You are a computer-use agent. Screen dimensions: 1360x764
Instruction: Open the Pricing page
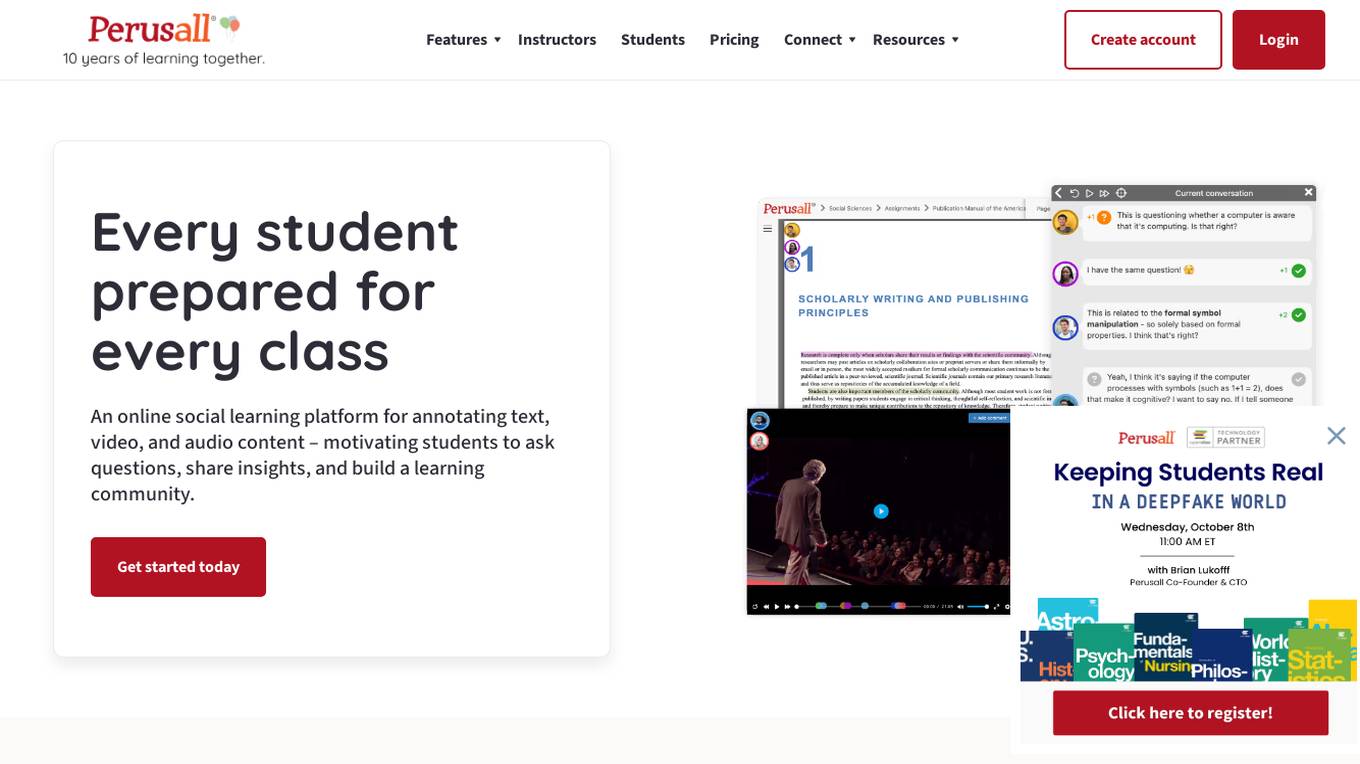click(x=734, y=40)
